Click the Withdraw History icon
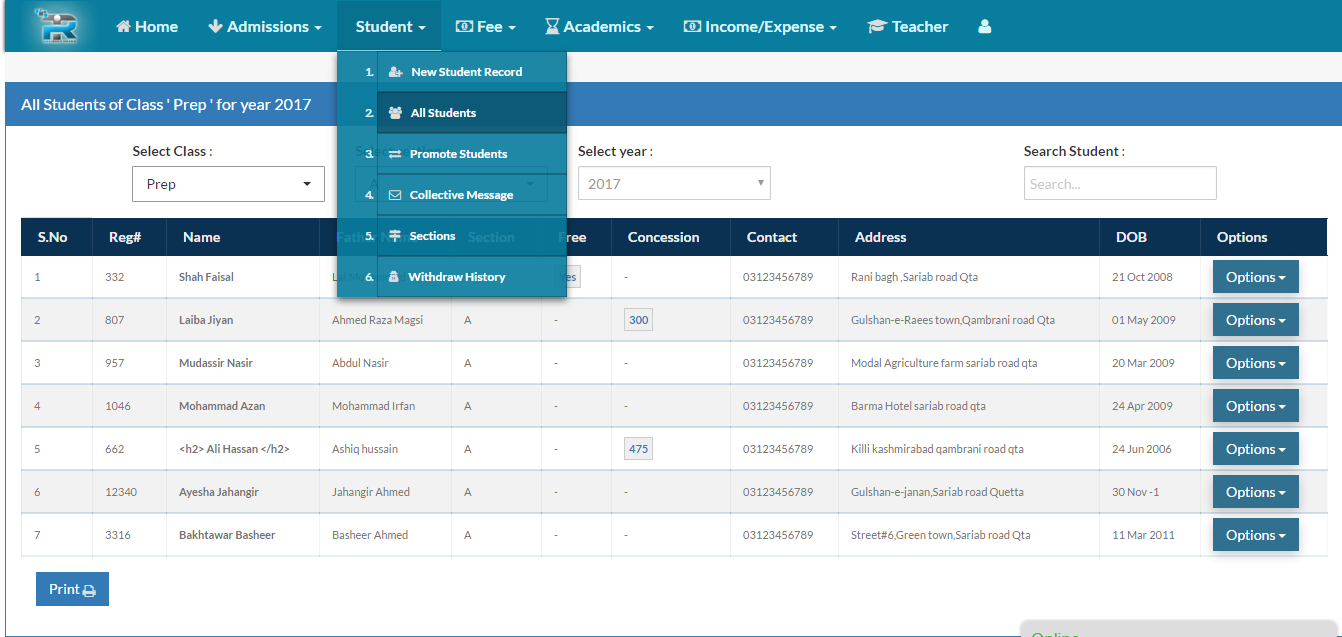The width and height of the screenshot is (1342, 637). click(x=394, y=277)
